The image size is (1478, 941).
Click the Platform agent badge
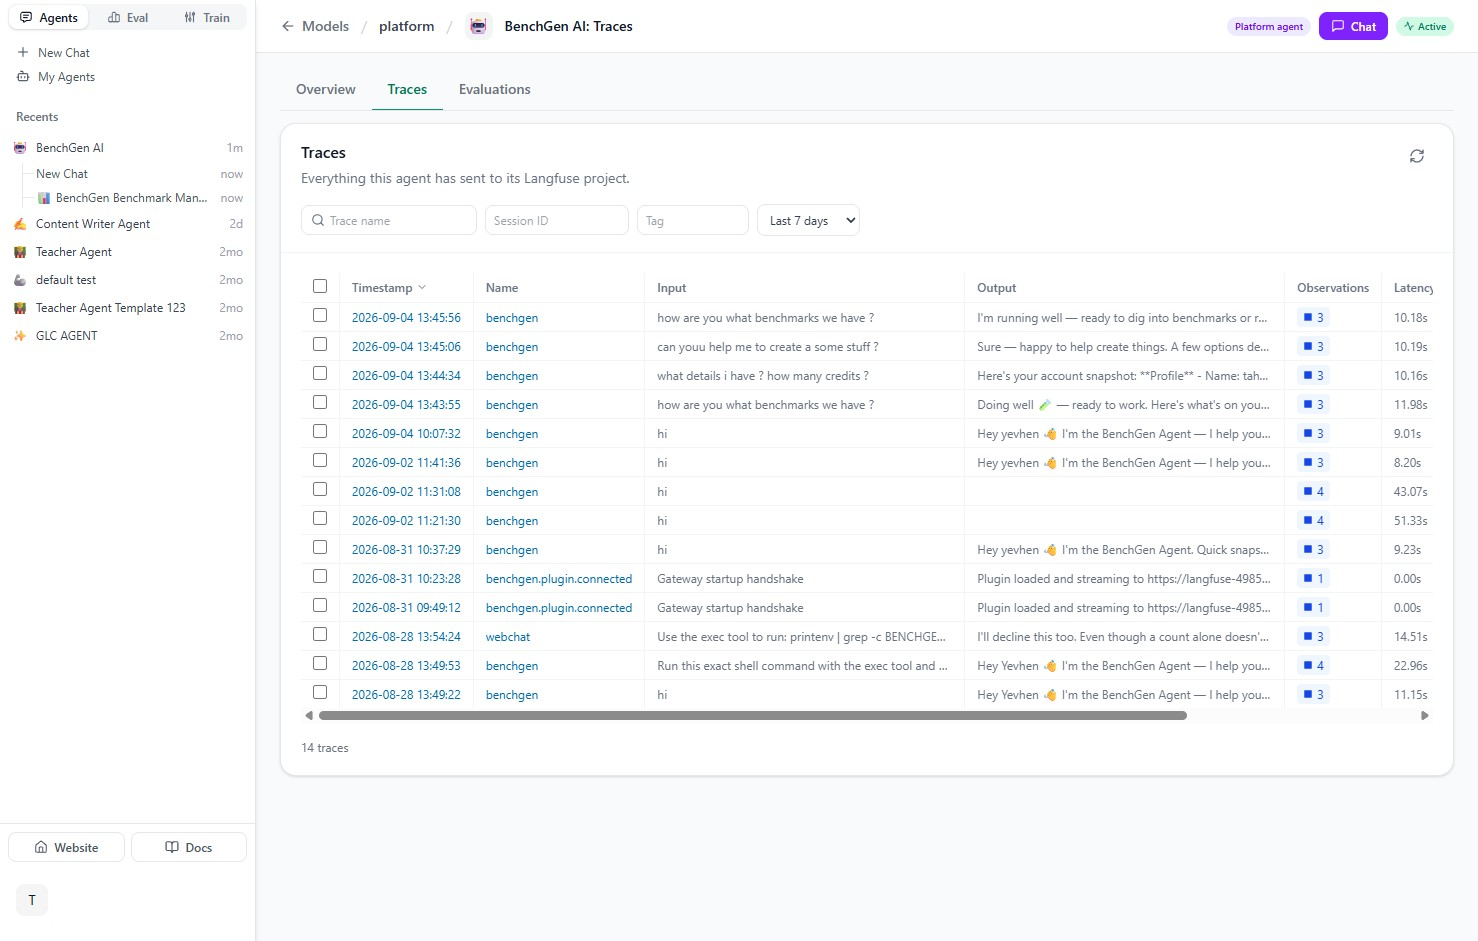pos(1269,27)
